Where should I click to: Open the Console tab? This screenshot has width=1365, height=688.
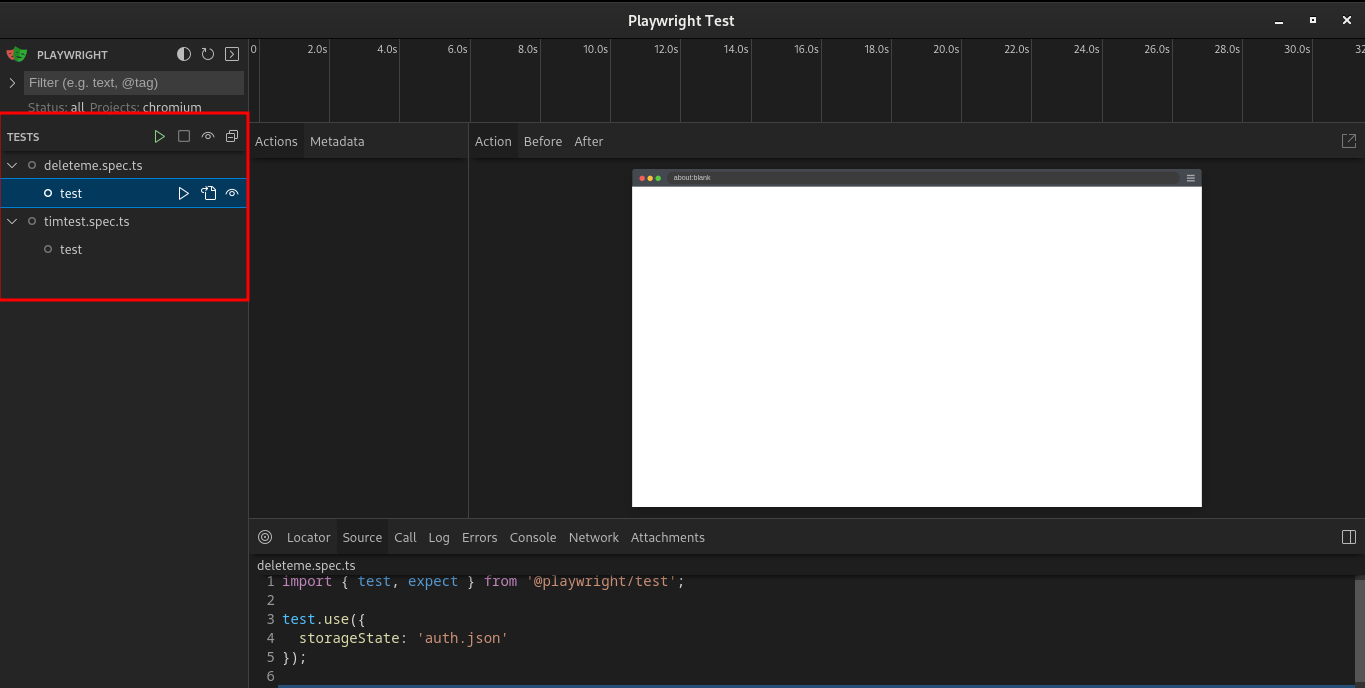click(533, 537)
